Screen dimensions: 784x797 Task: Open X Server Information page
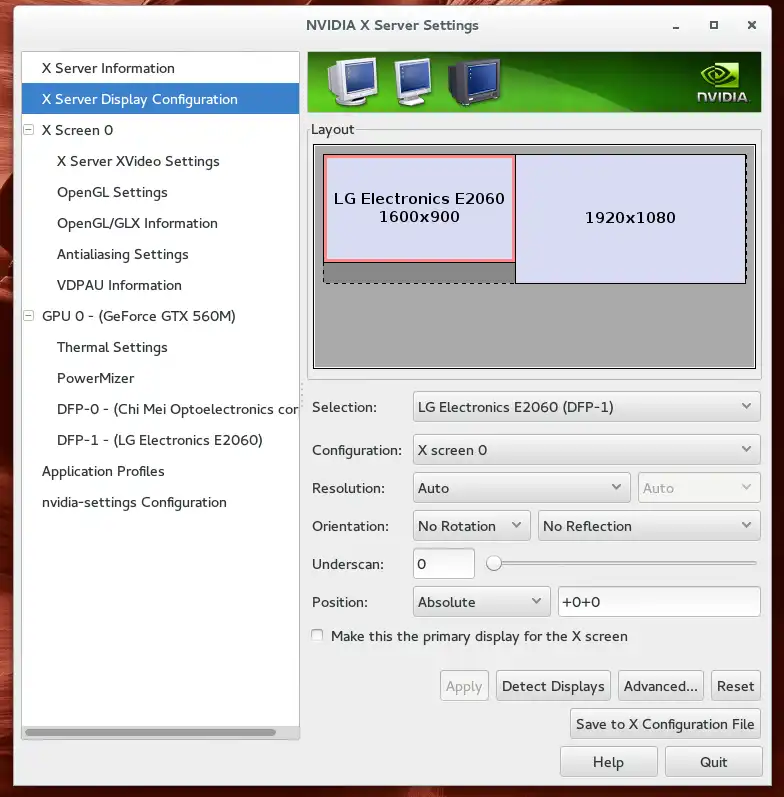pyautogui.click(x=160, y=68)
